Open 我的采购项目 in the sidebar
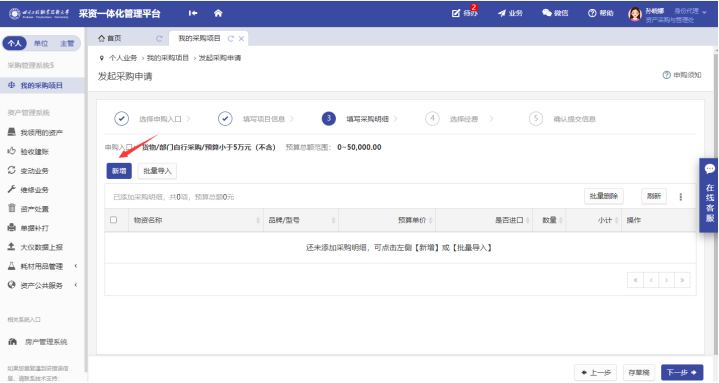The height and width of the screenshot is (383, 719). [x=42, y=85]
